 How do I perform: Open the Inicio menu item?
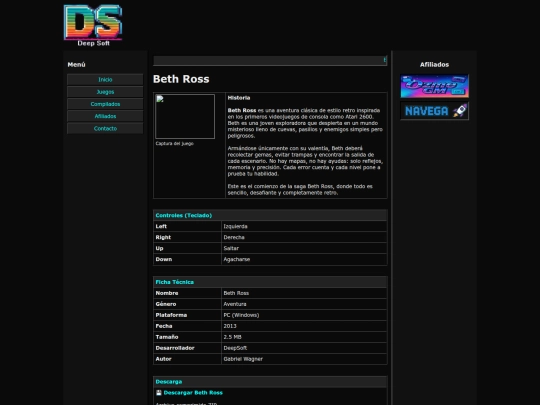(105, 80)
